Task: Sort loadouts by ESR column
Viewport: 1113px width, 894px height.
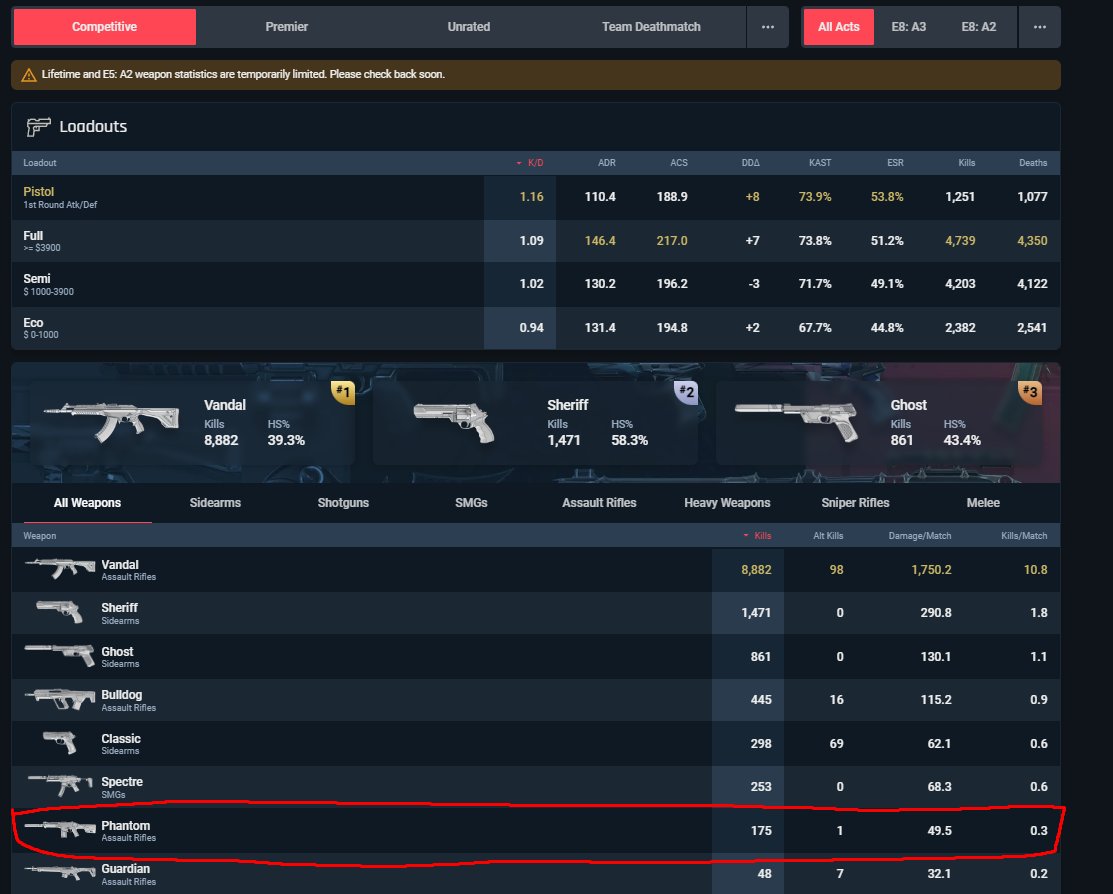Action: [x=895, y=163]
